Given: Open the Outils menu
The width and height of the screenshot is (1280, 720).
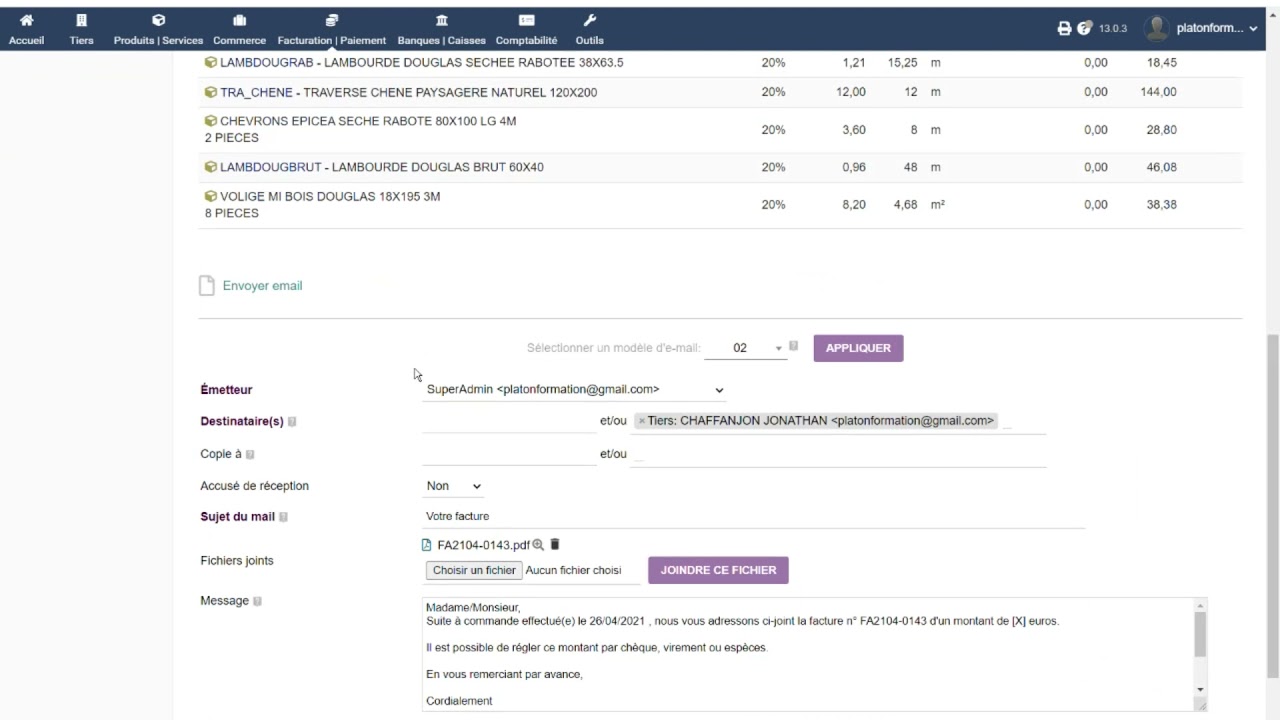Looking at the screenshot, I should pos(589,29).
